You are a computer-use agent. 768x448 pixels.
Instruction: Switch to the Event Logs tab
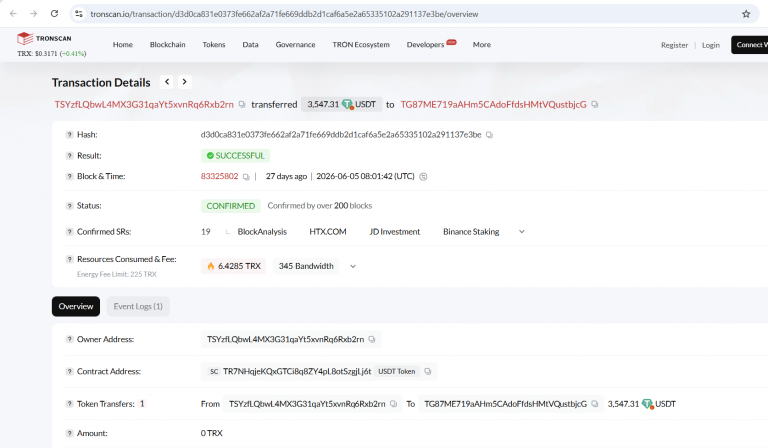[138, 307]
